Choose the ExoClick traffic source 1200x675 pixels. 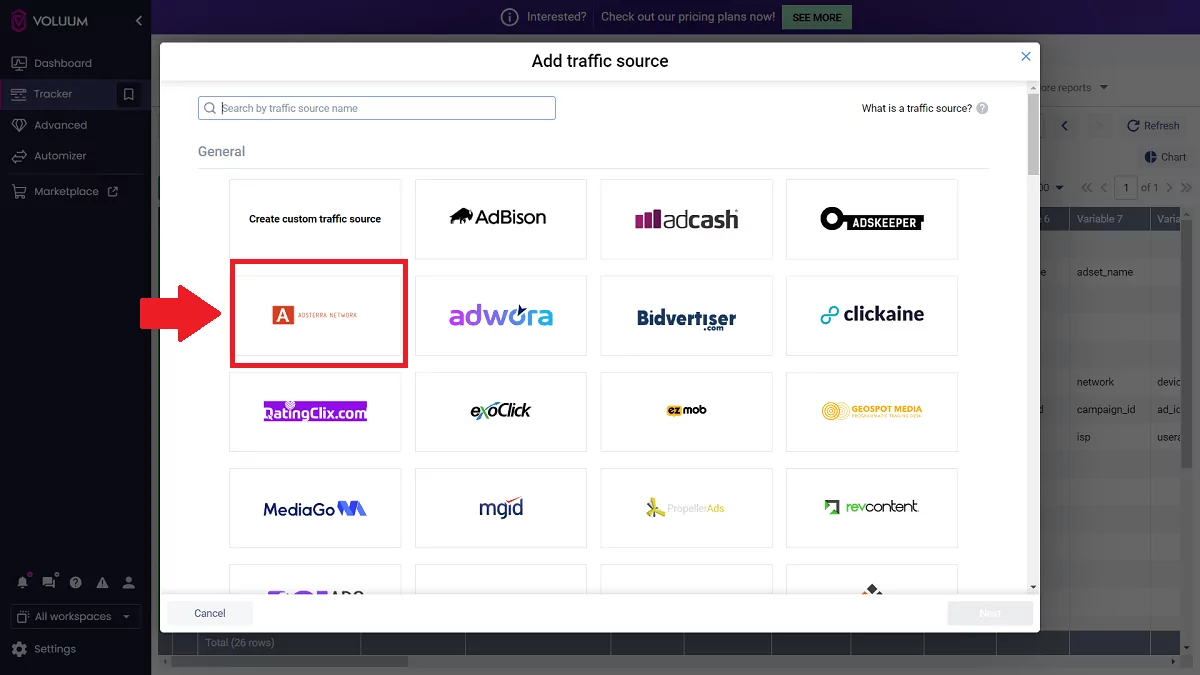(x=500, y=411)
